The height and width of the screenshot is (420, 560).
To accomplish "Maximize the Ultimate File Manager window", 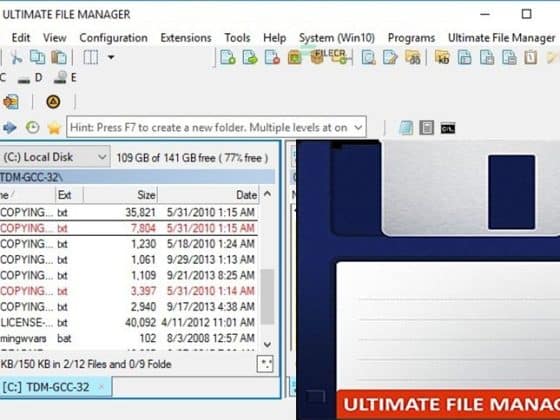I will [526, 14].
